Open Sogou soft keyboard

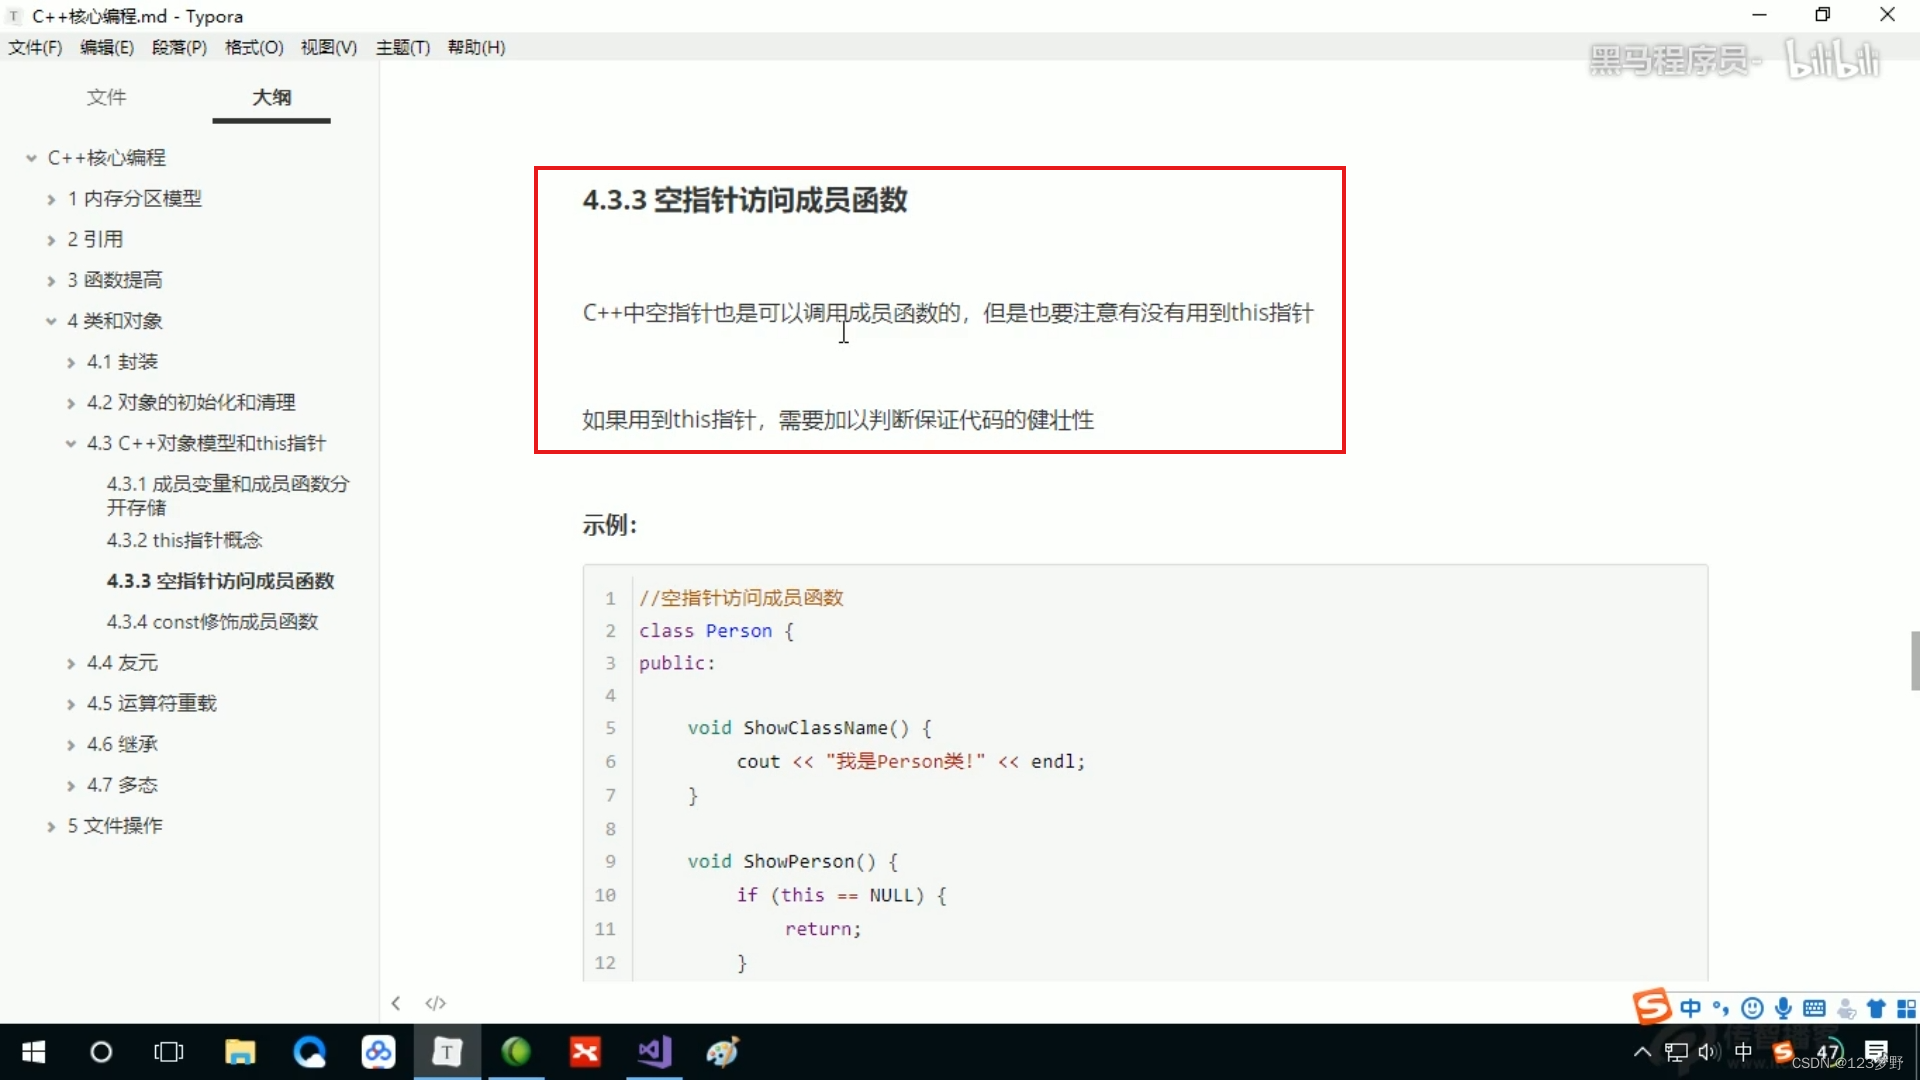pyautogui.click(x=1814, y=1008)
